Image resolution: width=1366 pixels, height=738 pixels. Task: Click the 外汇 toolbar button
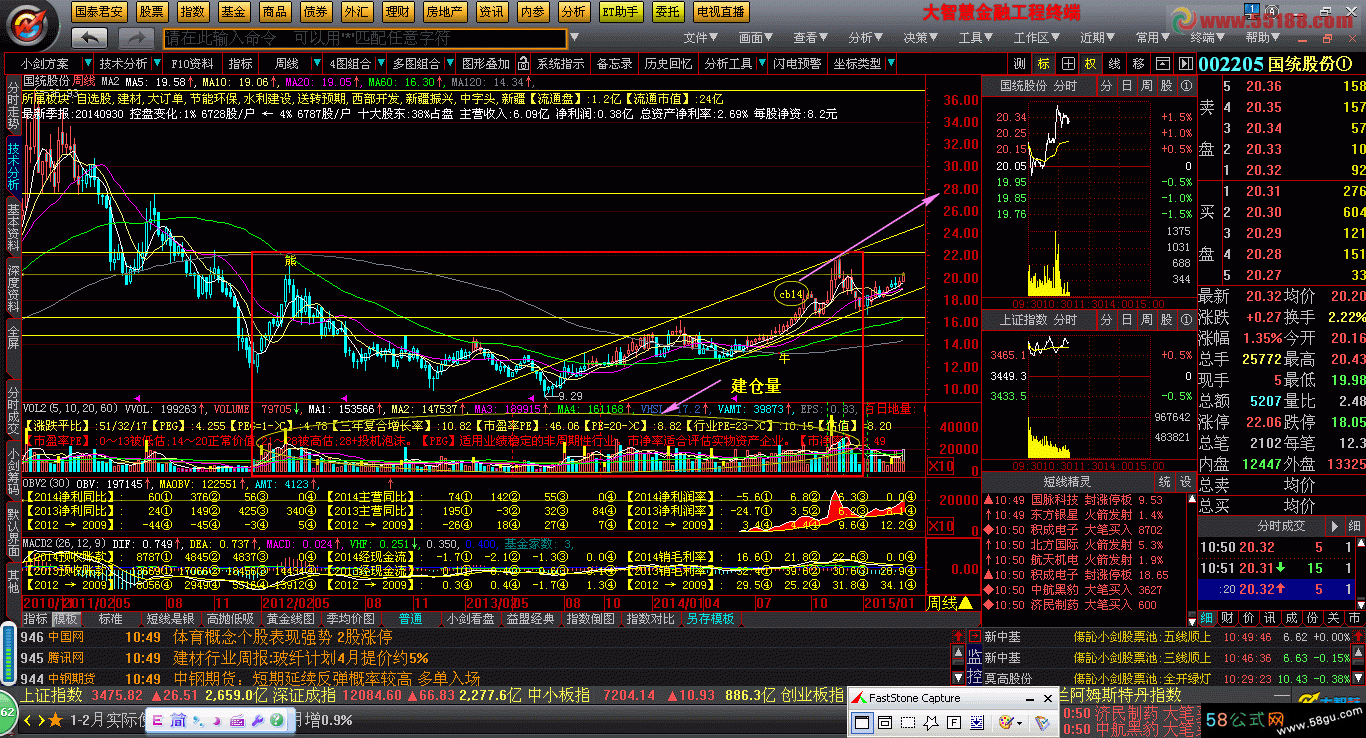(x=356, y=12)
